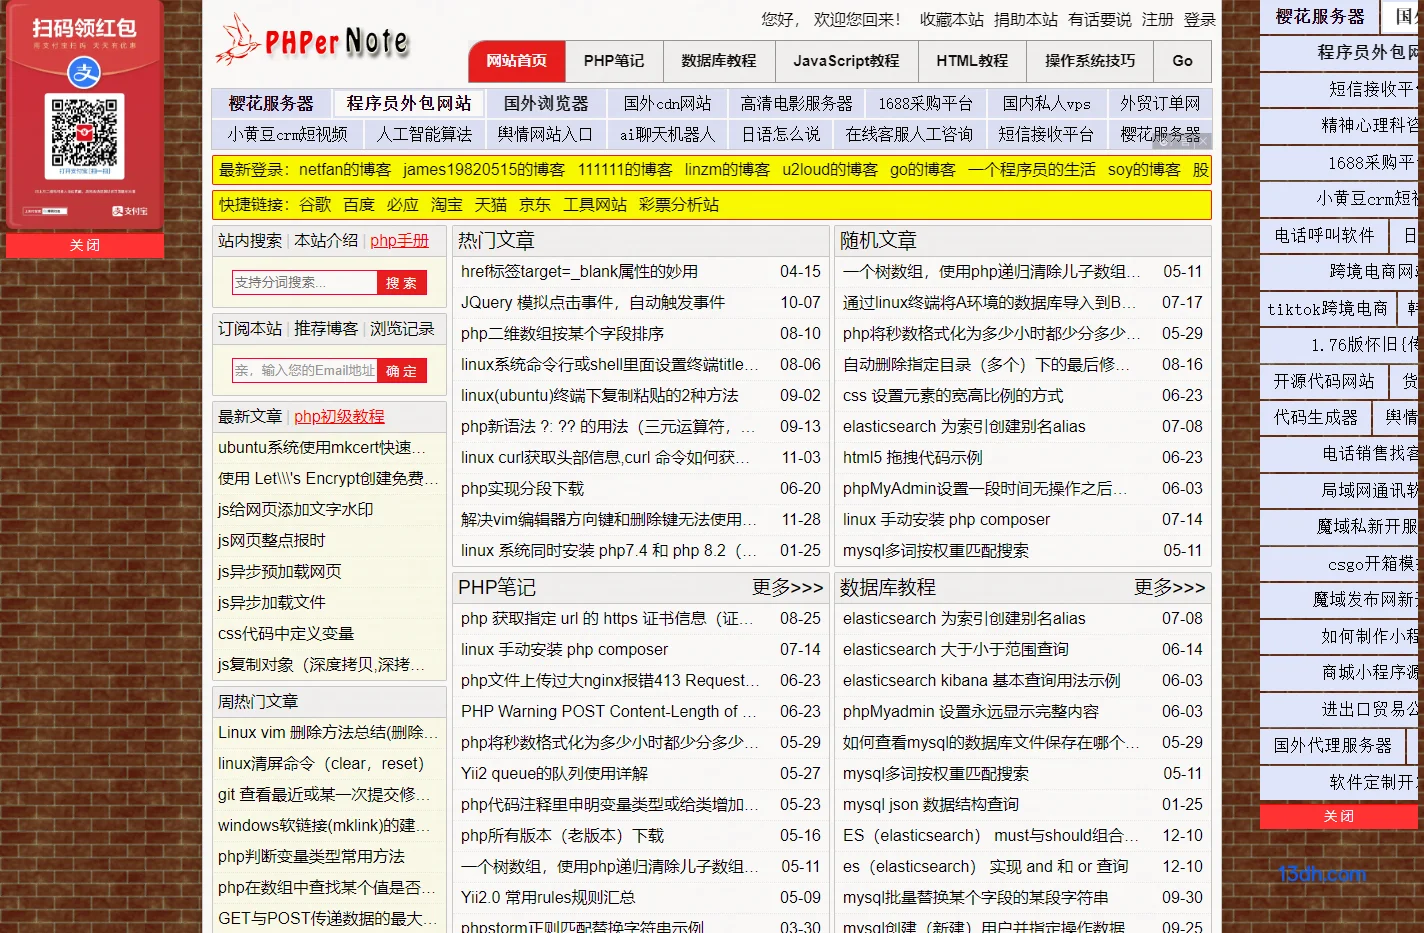
Task: Click the ai聊天机器人 ad link
Action: (667, 134)
